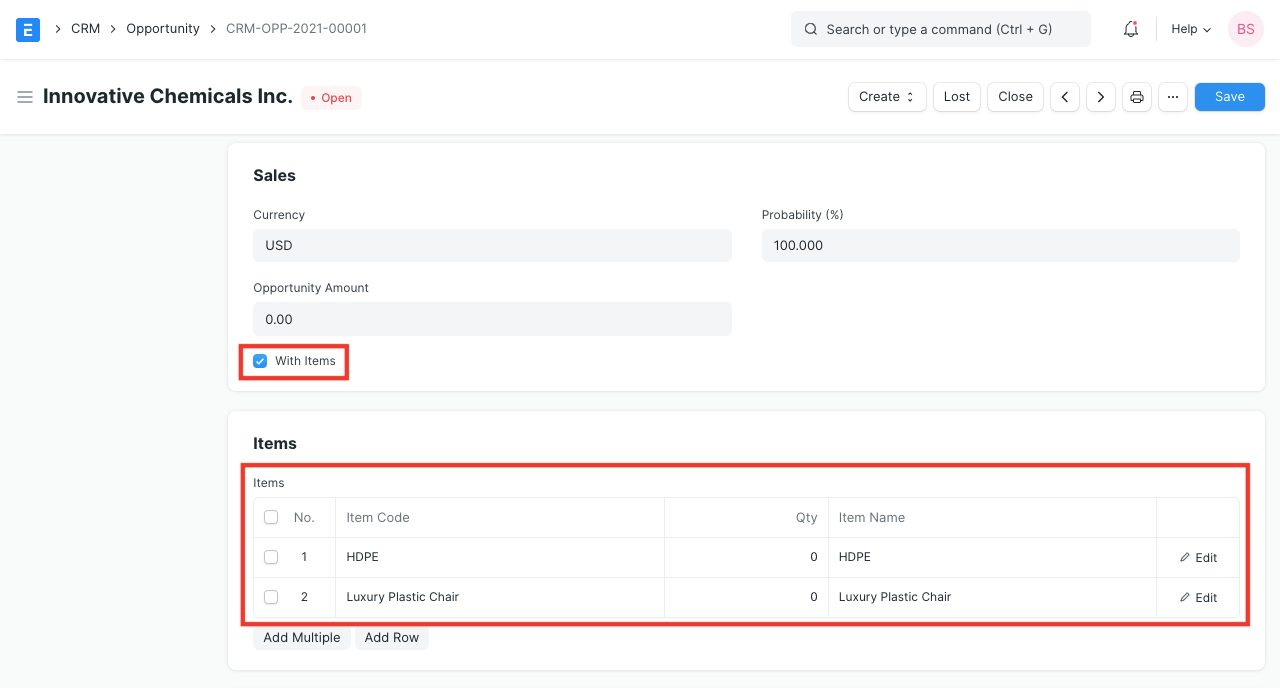1280x688 pixels.
Task: Open the Opportunity breadcrumb link
Action: pyautogui.click(x=163, y=29)
